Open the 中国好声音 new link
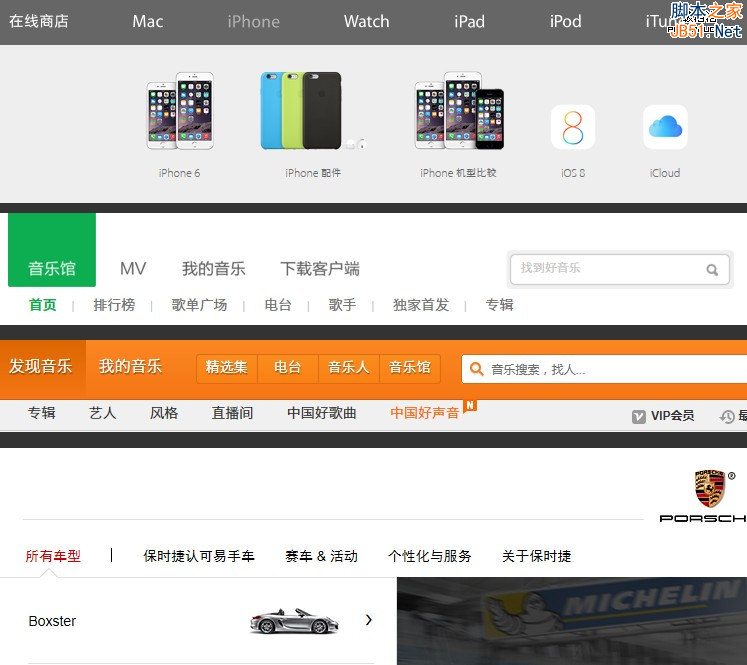Image resolution: width=747 pixels, height=665 pixels. (x=425, y=413)
